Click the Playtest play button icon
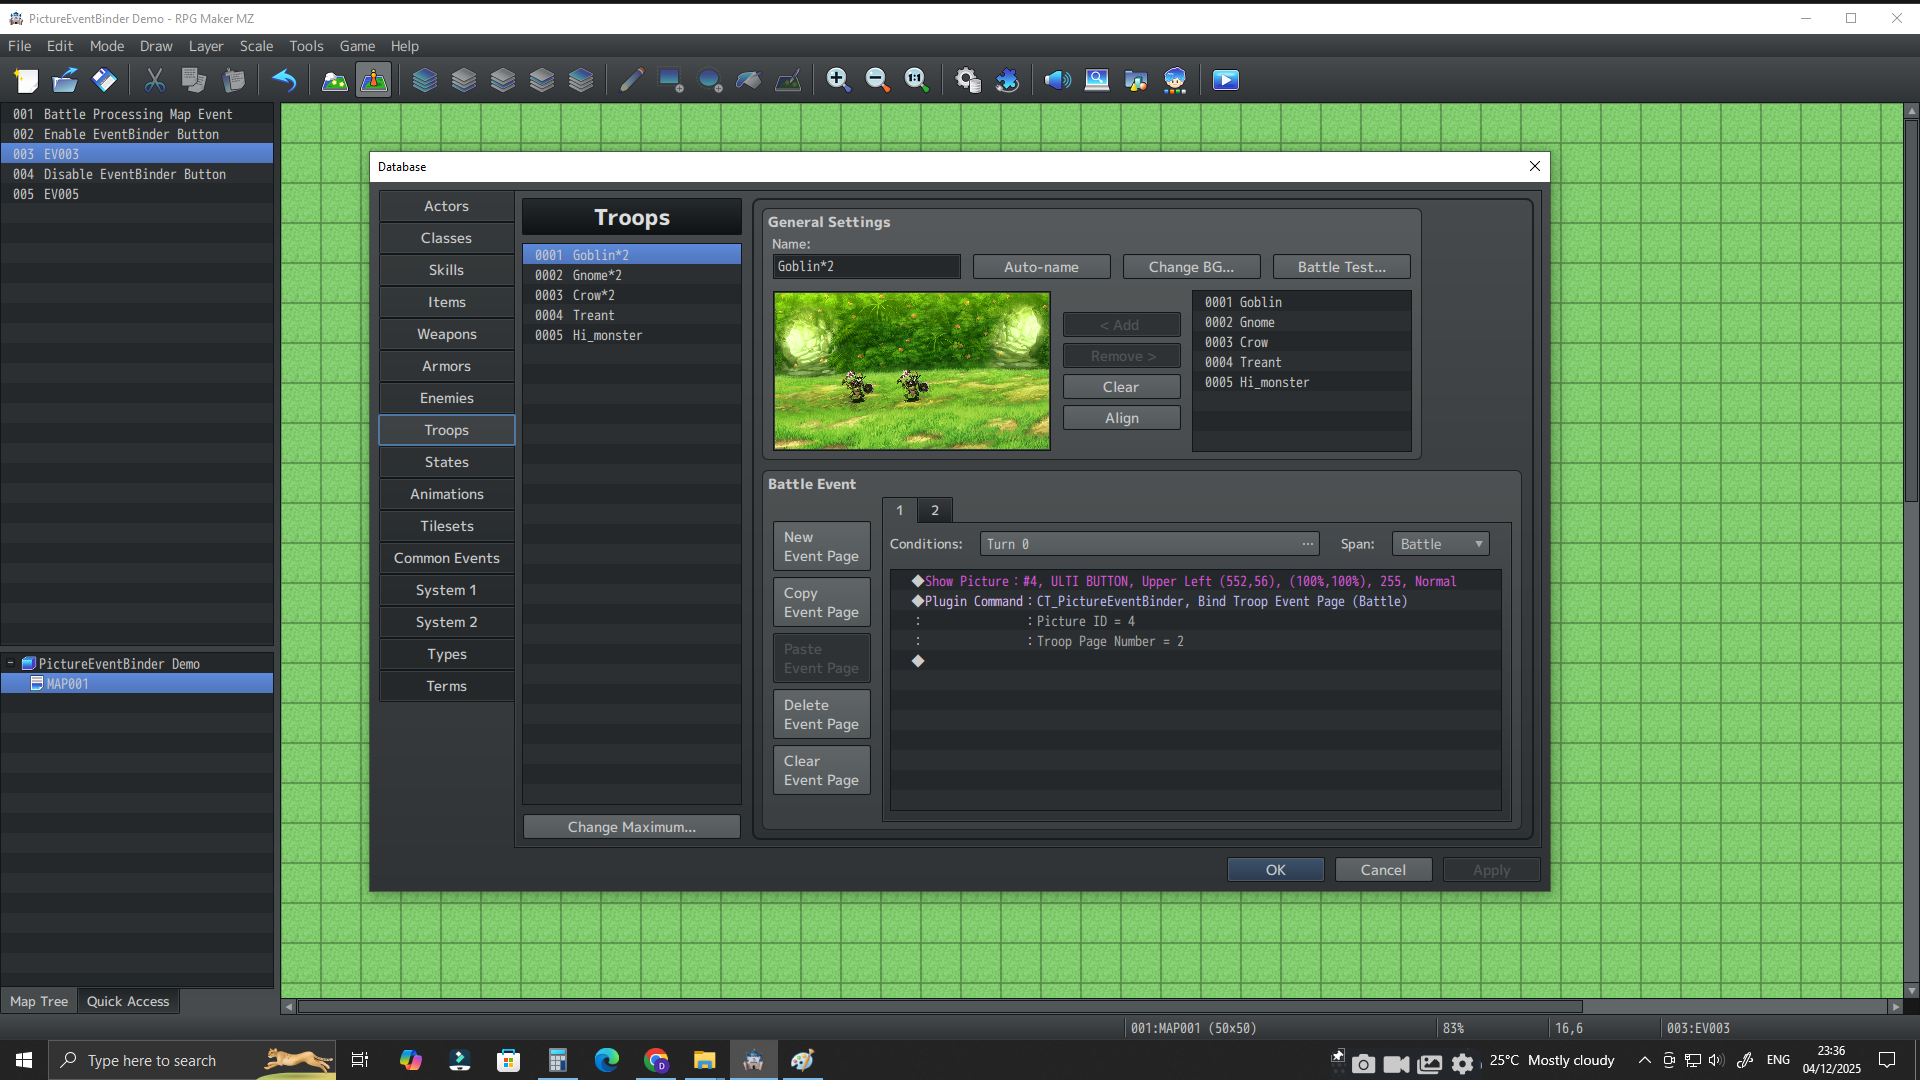The height and width of the screenshot is (1080, 1920). 1225,80
